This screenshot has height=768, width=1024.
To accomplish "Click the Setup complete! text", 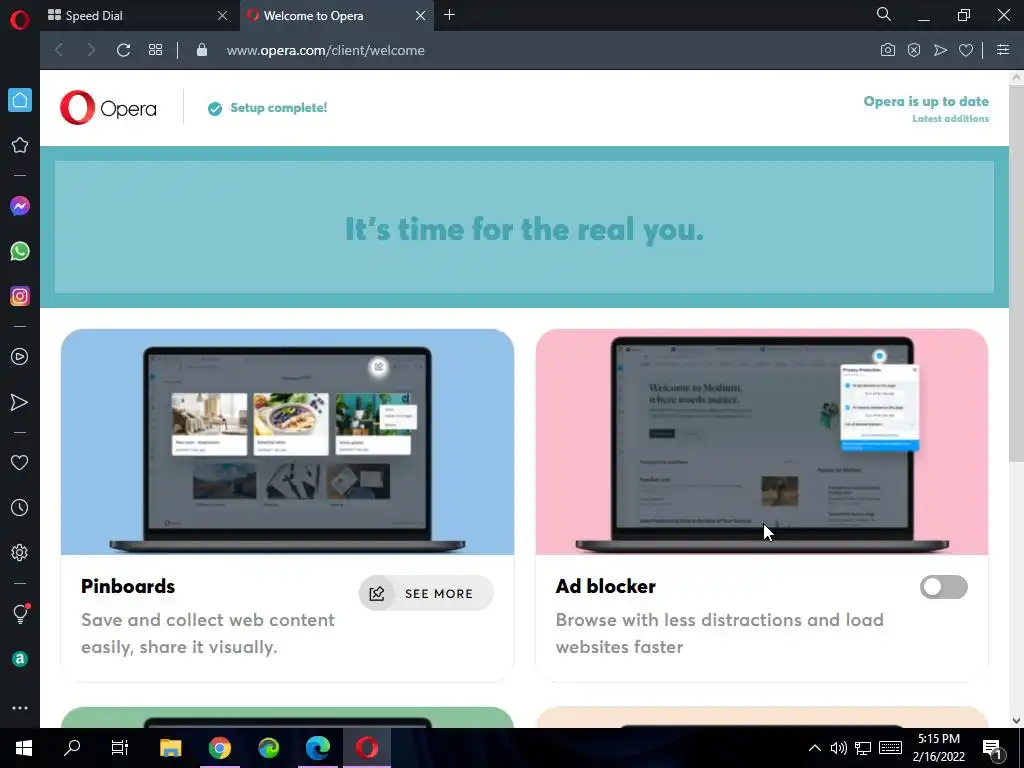I will (x=278, y=108).
